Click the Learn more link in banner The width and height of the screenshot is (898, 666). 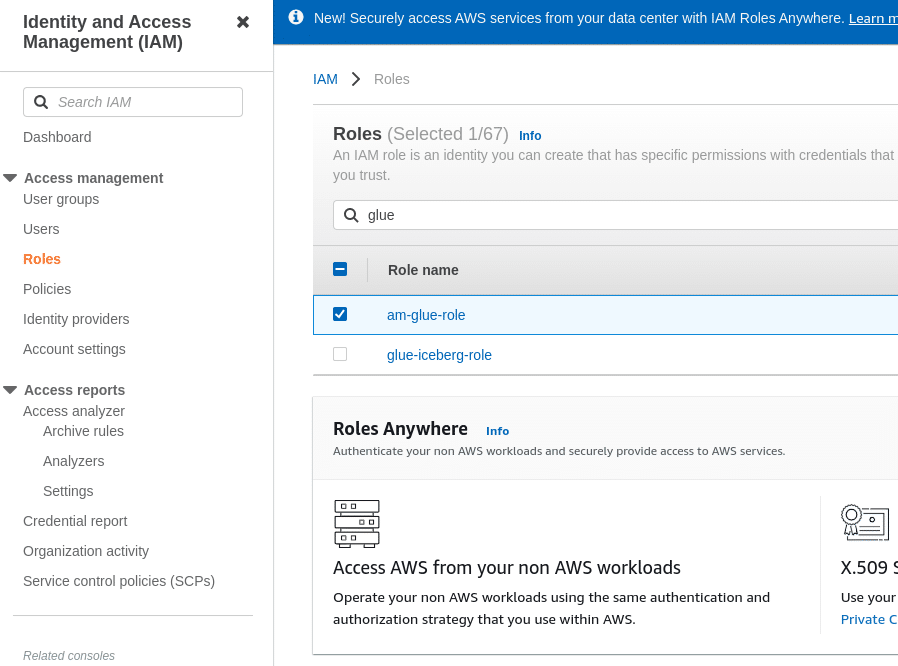tap(873, 18)
